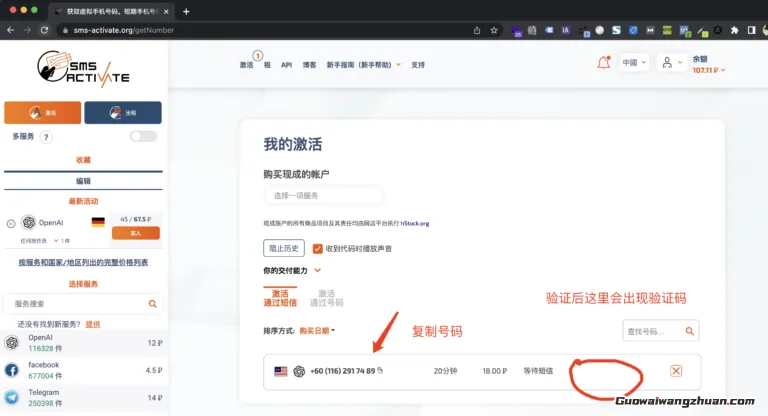Open the 选择一项服务 dropdown
The height and width of the screenshot is (416, 768).
[x=323, y=196]
